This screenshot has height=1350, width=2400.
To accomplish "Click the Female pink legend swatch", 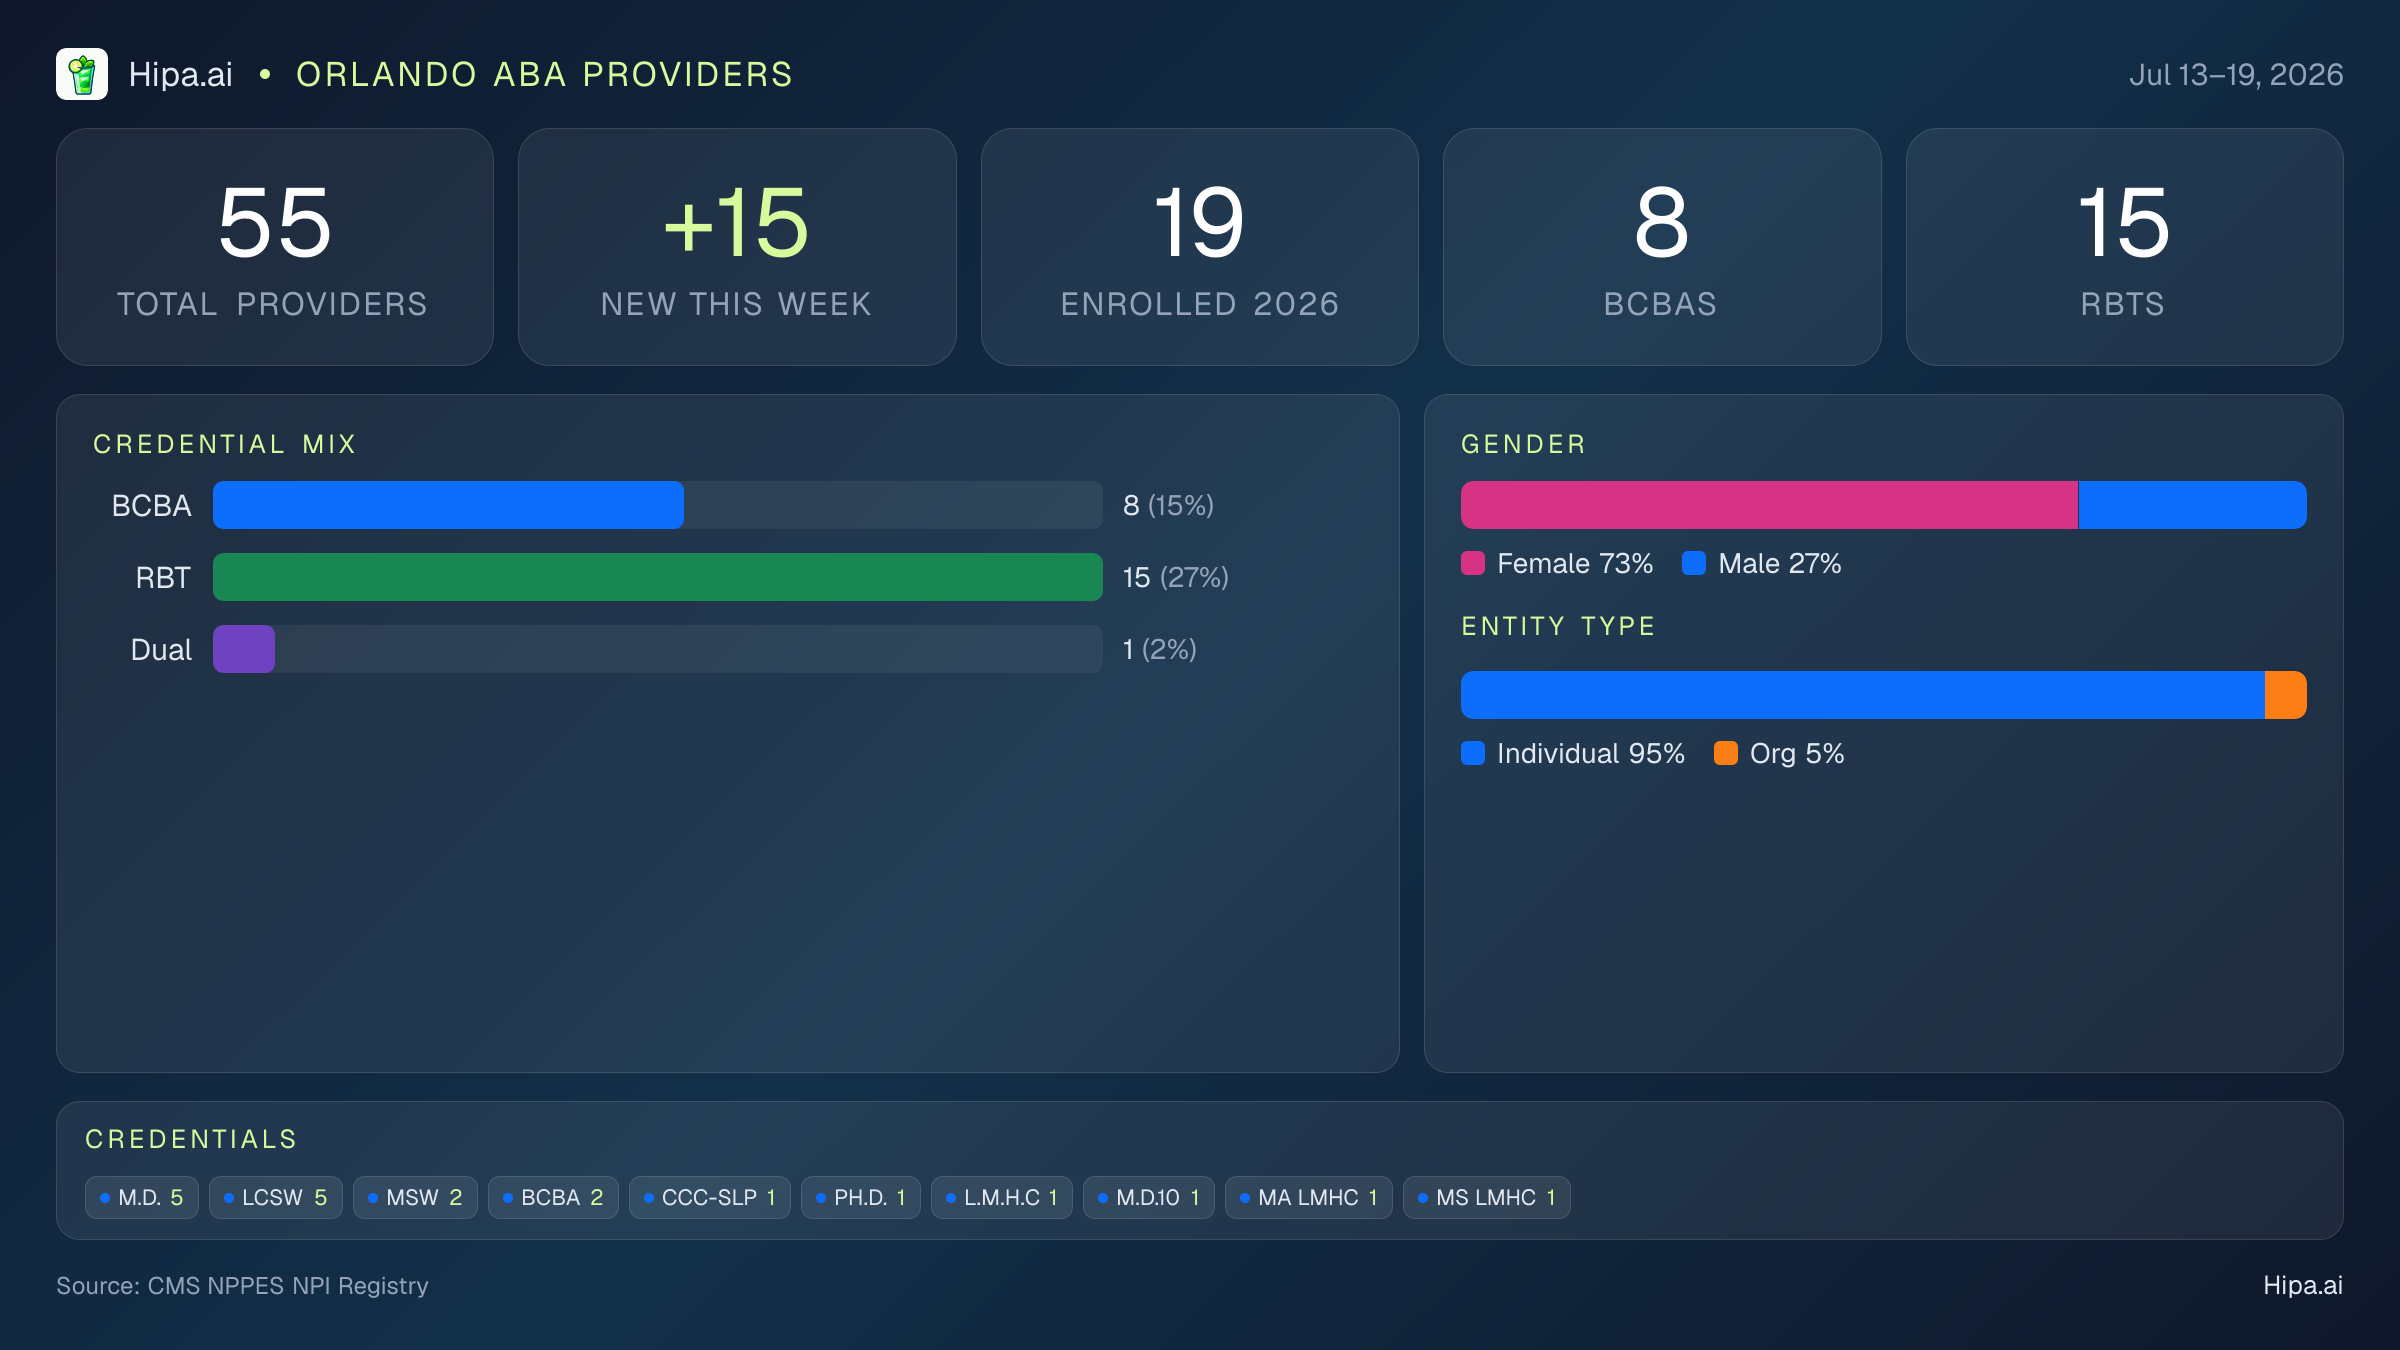I will pos(1473,563).
